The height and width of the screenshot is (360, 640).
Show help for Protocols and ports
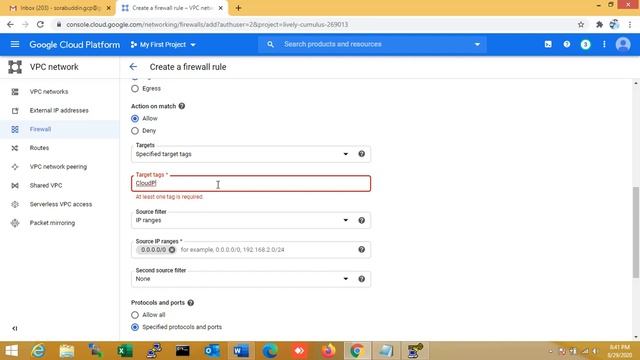191,303
